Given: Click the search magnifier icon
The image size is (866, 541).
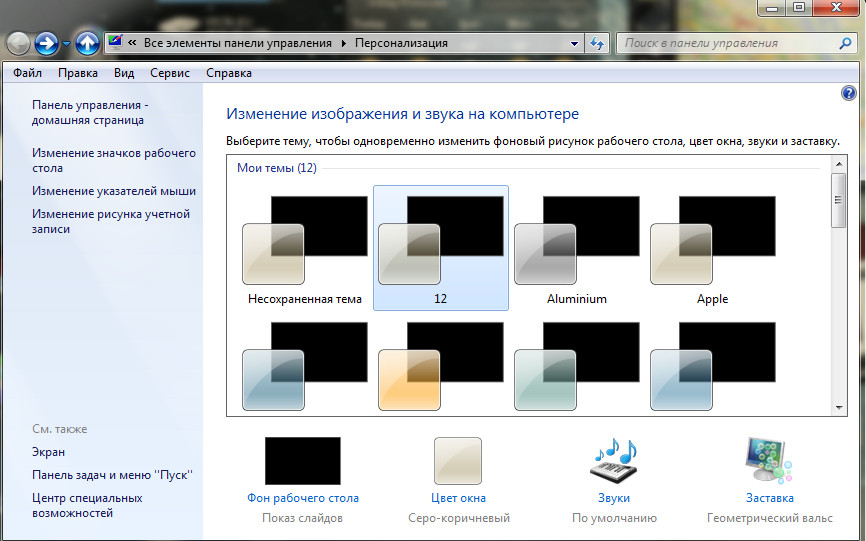Looking at the screenshot, I should 845,44.
